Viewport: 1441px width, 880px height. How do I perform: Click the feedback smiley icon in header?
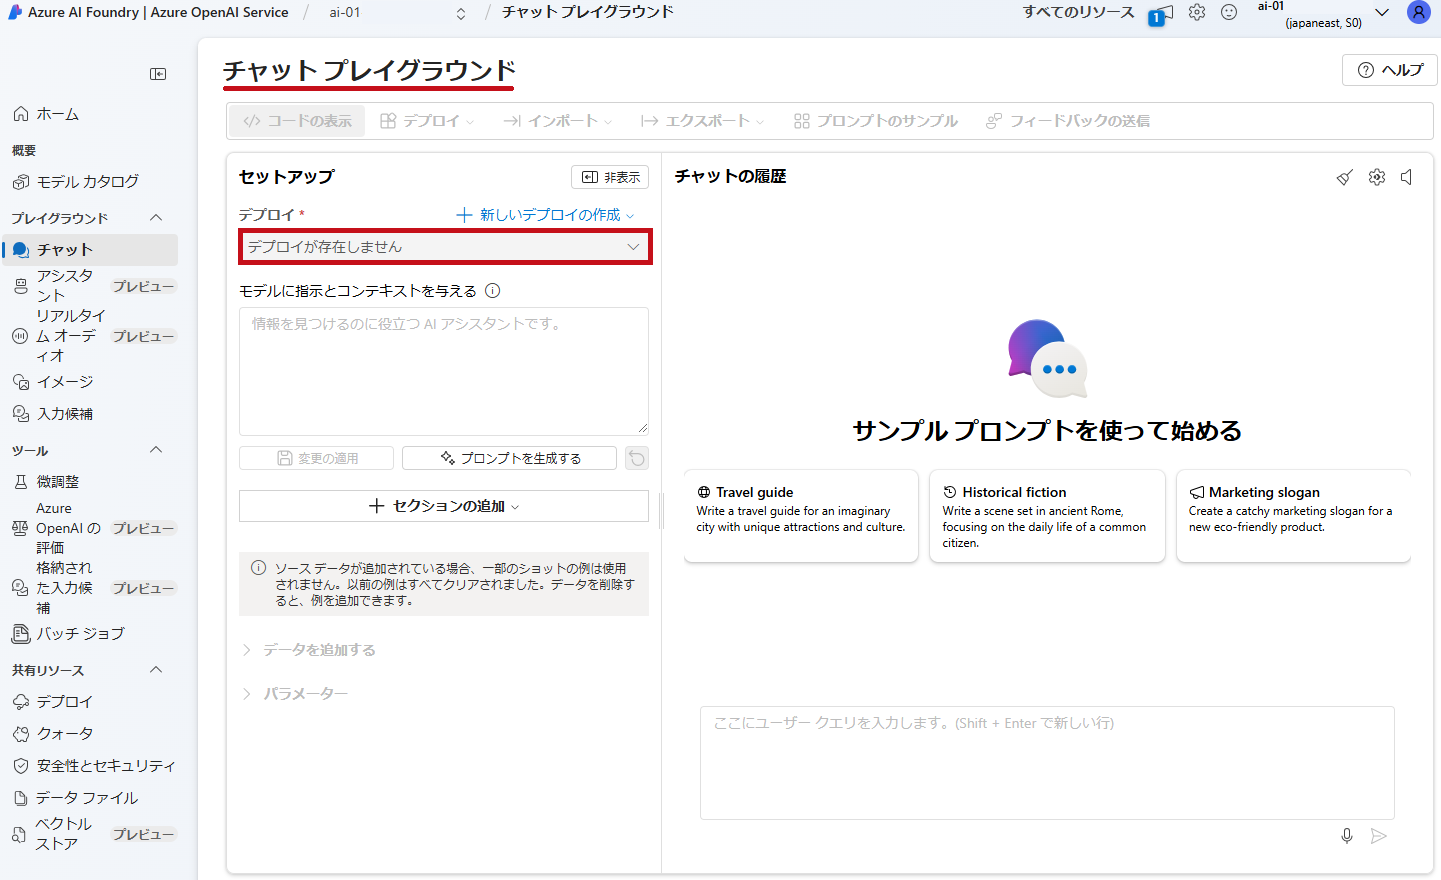pyautogui.click(x=1229, y=13)
